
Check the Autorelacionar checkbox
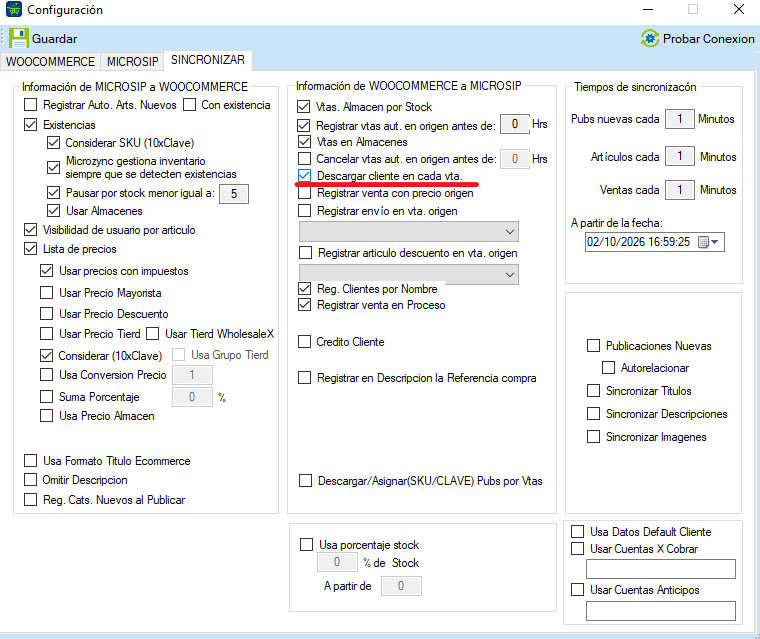tap(608, 367)
